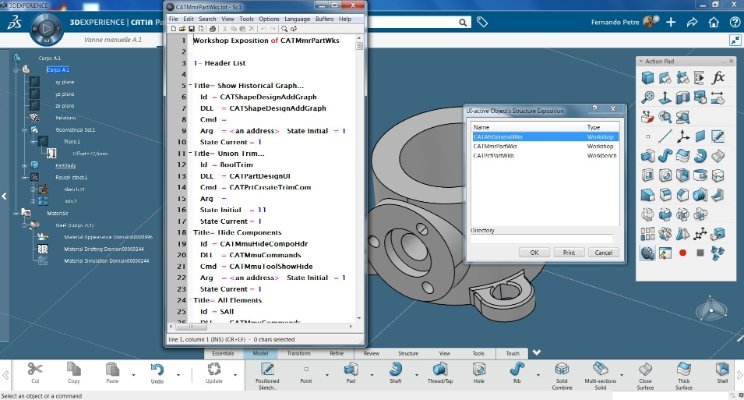Click the Cut scissors icon

35,369
